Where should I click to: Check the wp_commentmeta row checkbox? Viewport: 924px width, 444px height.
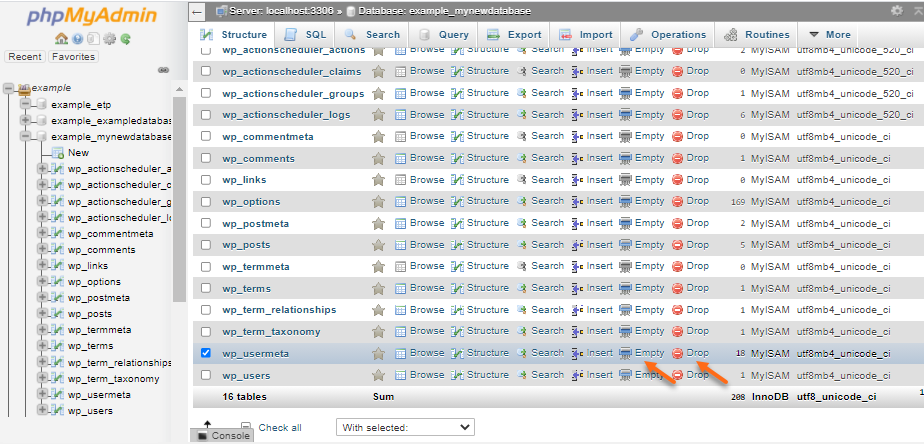tap(206, 136)
